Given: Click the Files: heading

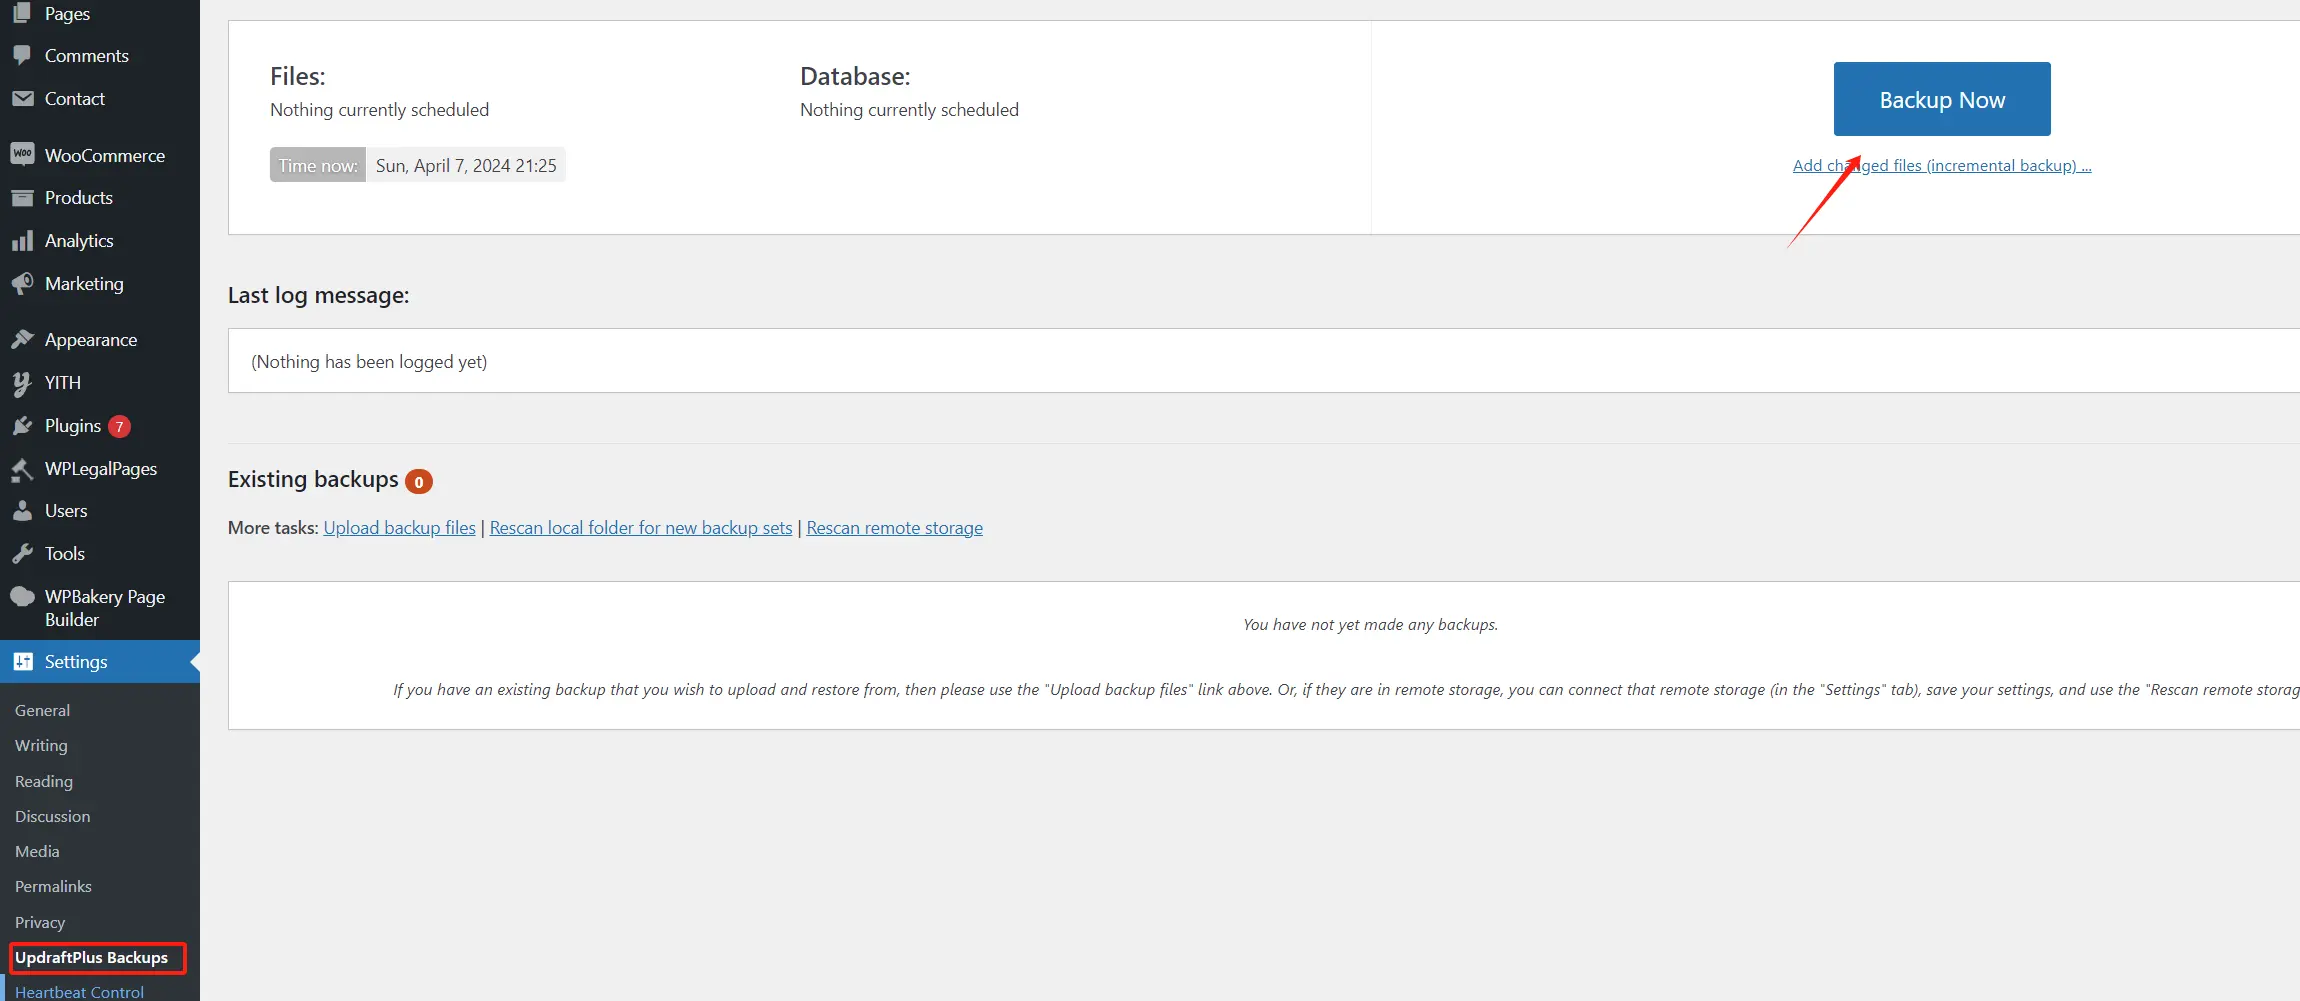Looking at the screenshot, I should (x=298, y=77).
